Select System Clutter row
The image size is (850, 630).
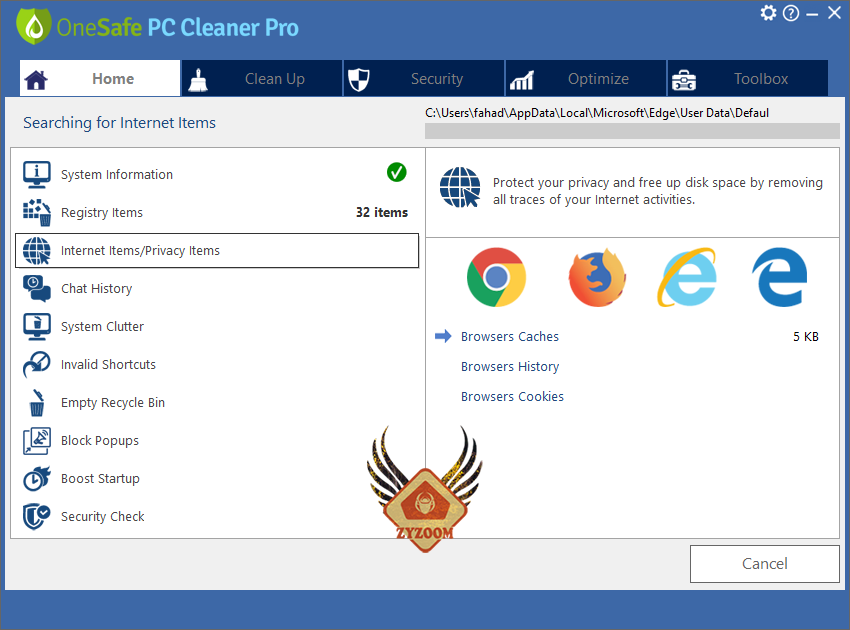[217, 326]
